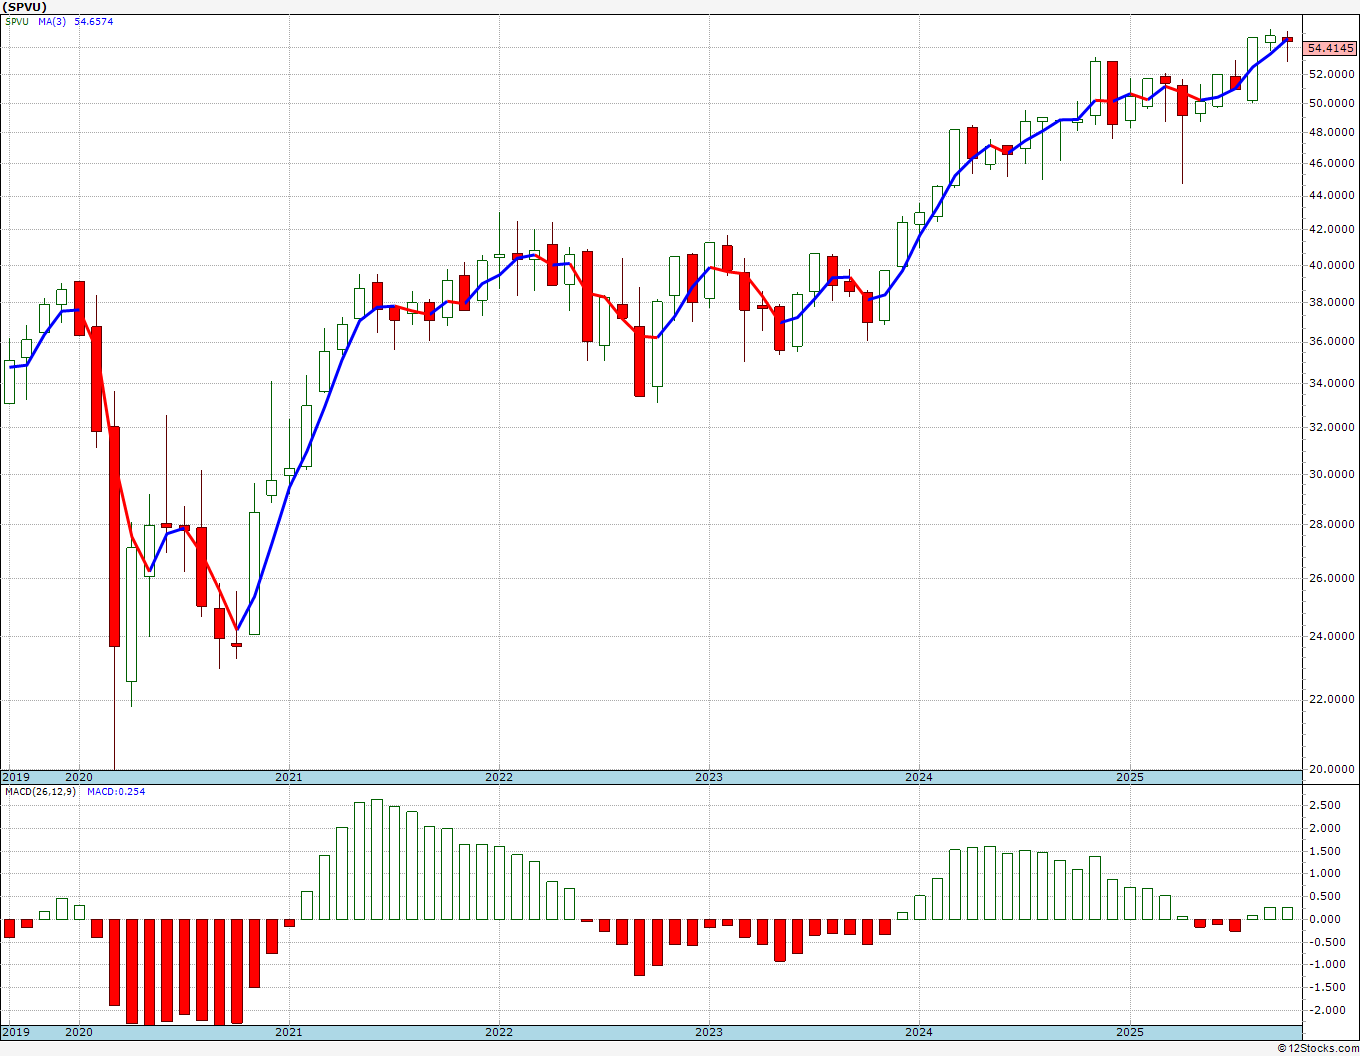Select the 44.0000 price axis label
This screenshot has width=1360, height=1056.
click(x=1331, y=196)
